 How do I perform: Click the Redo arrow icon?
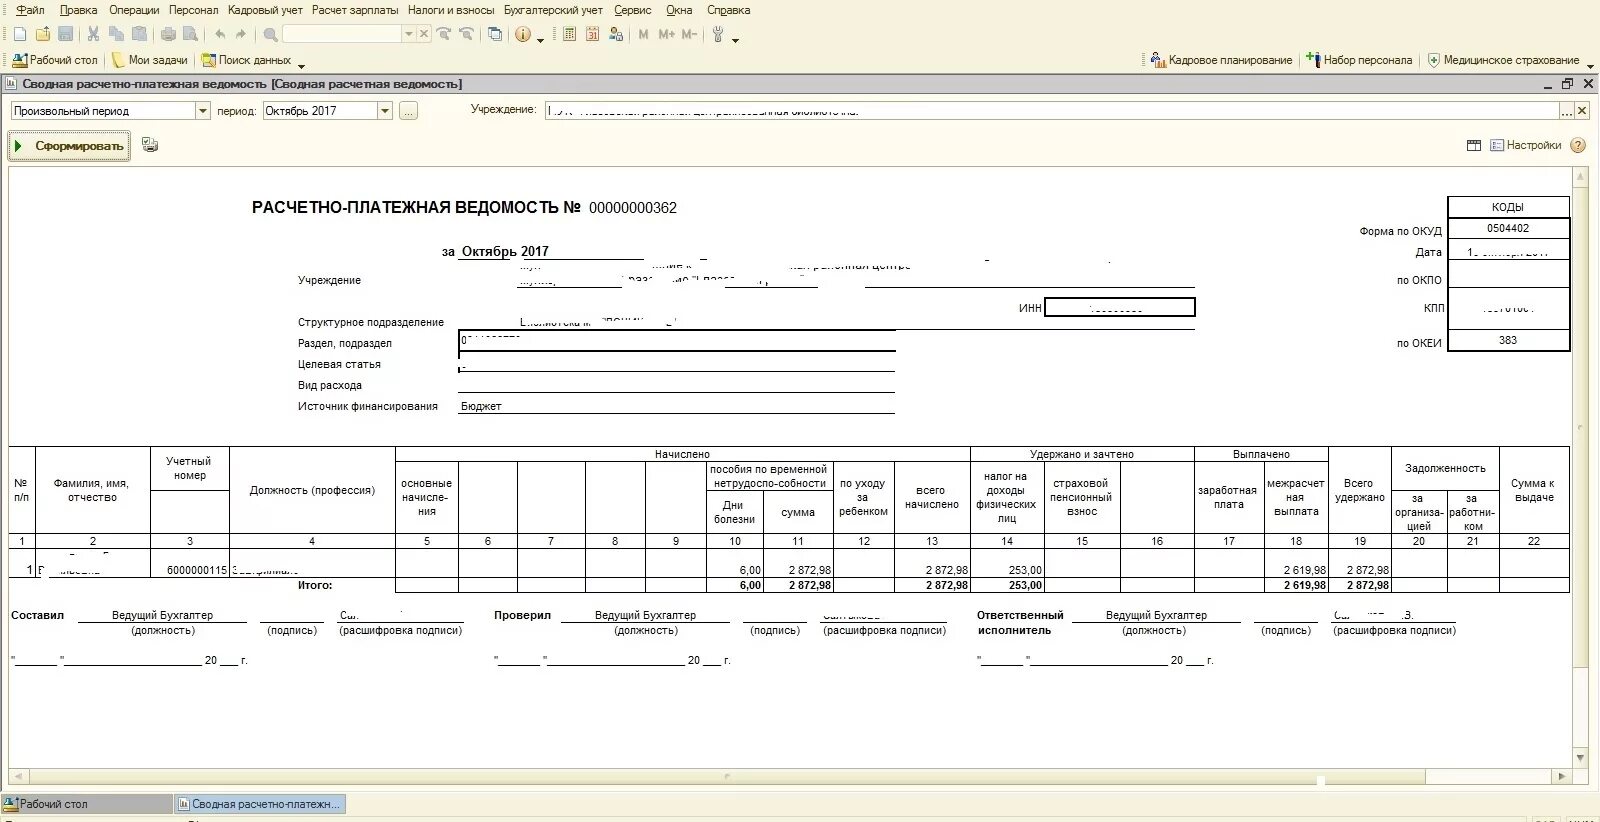click(x=241, y=34)
